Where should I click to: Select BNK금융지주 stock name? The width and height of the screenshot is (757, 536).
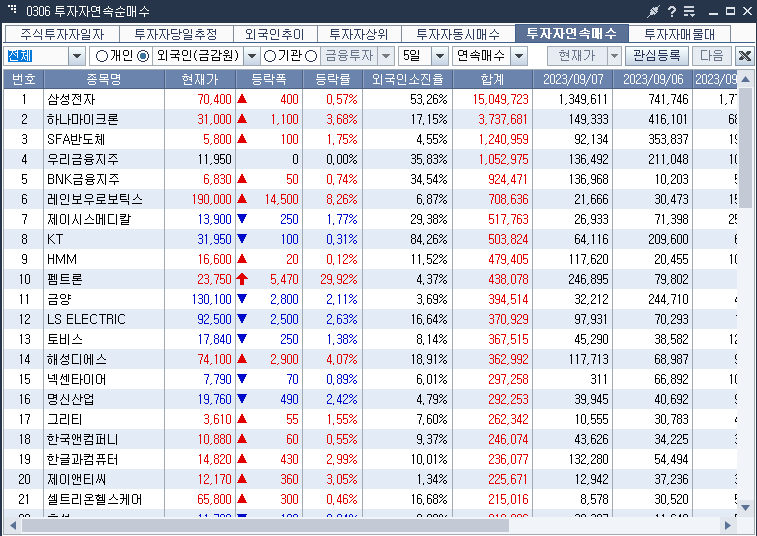83,180
